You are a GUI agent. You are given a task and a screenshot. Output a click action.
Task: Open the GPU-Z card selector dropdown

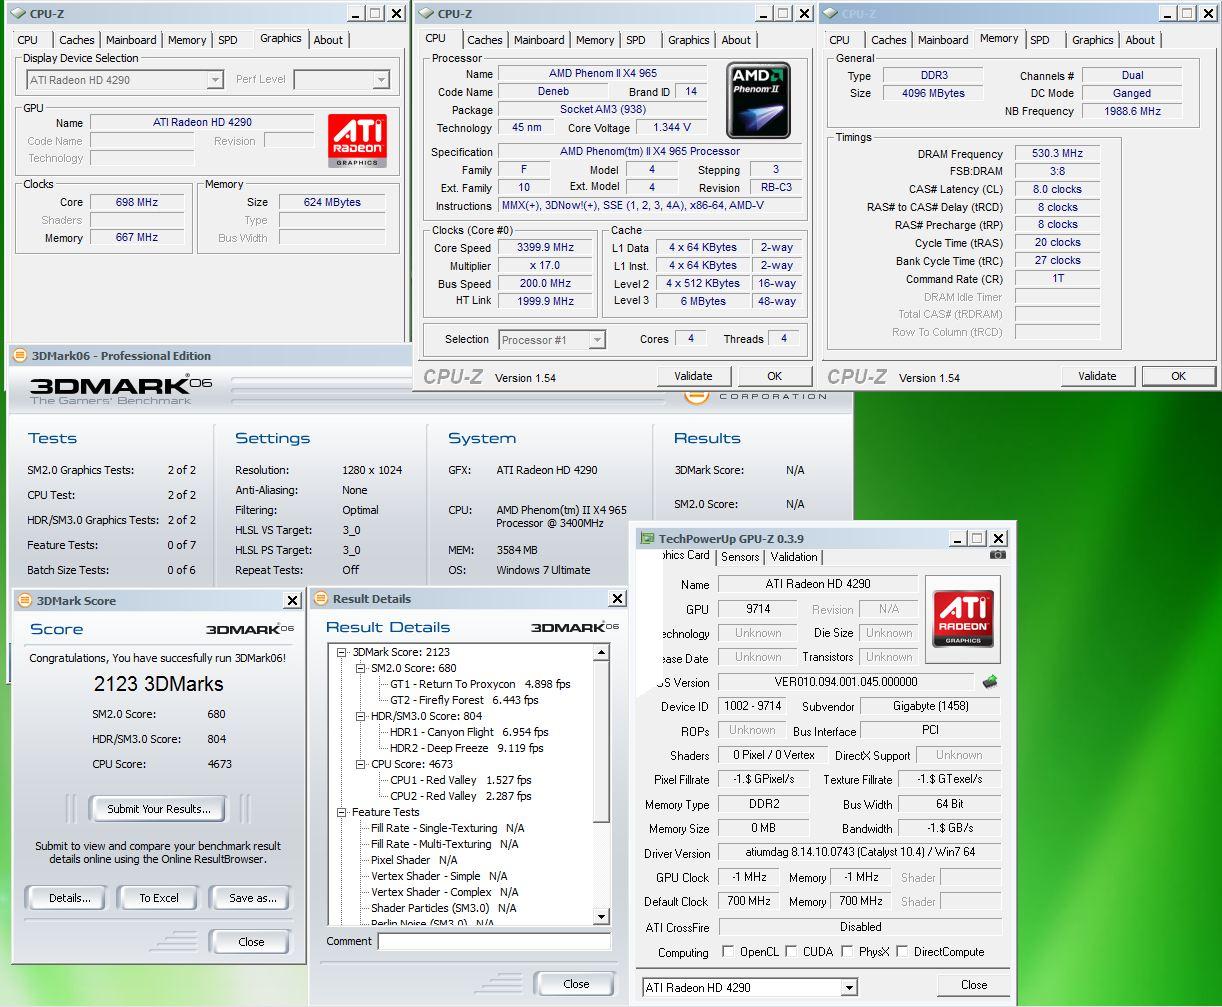click(x=849, y=987)
